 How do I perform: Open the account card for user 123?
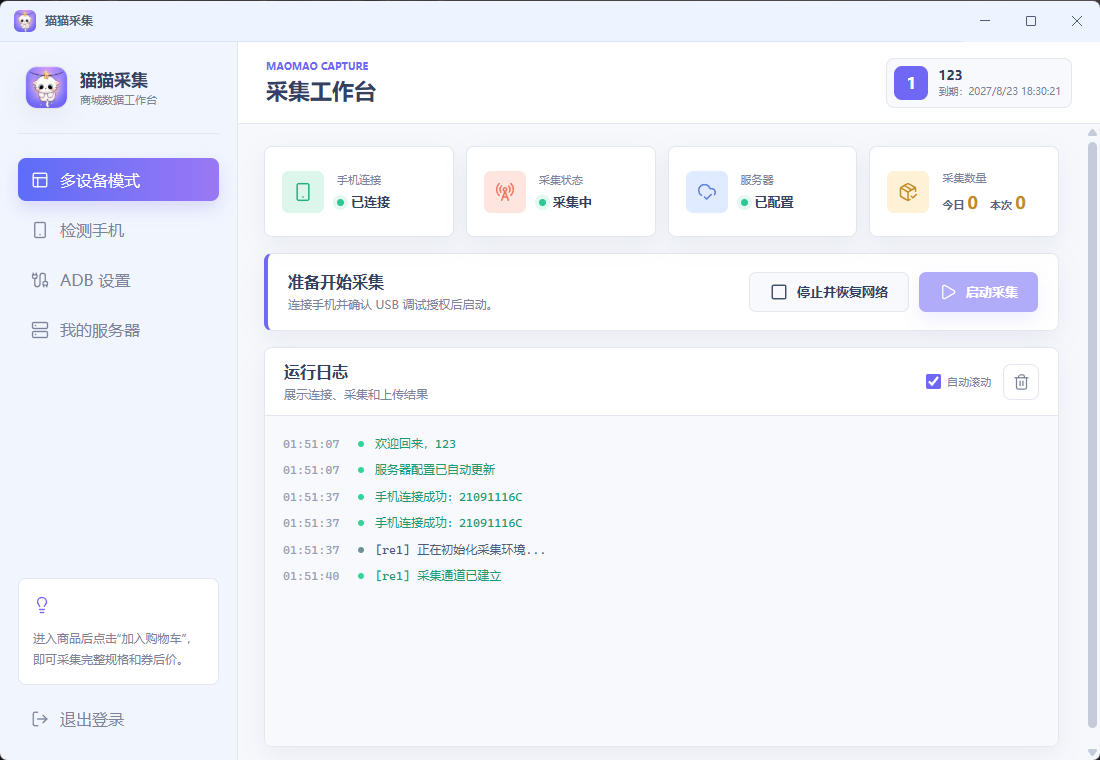[979, 83]
